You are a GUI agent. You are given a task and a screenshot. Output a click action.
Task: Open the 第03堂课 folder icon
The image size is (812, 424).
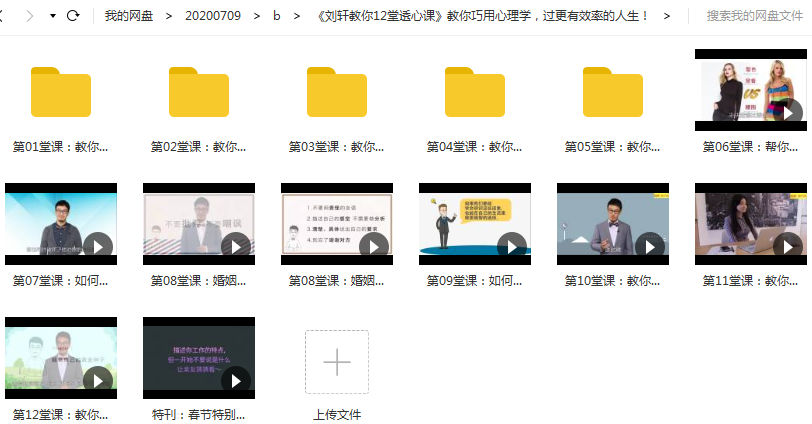(337, 92)
